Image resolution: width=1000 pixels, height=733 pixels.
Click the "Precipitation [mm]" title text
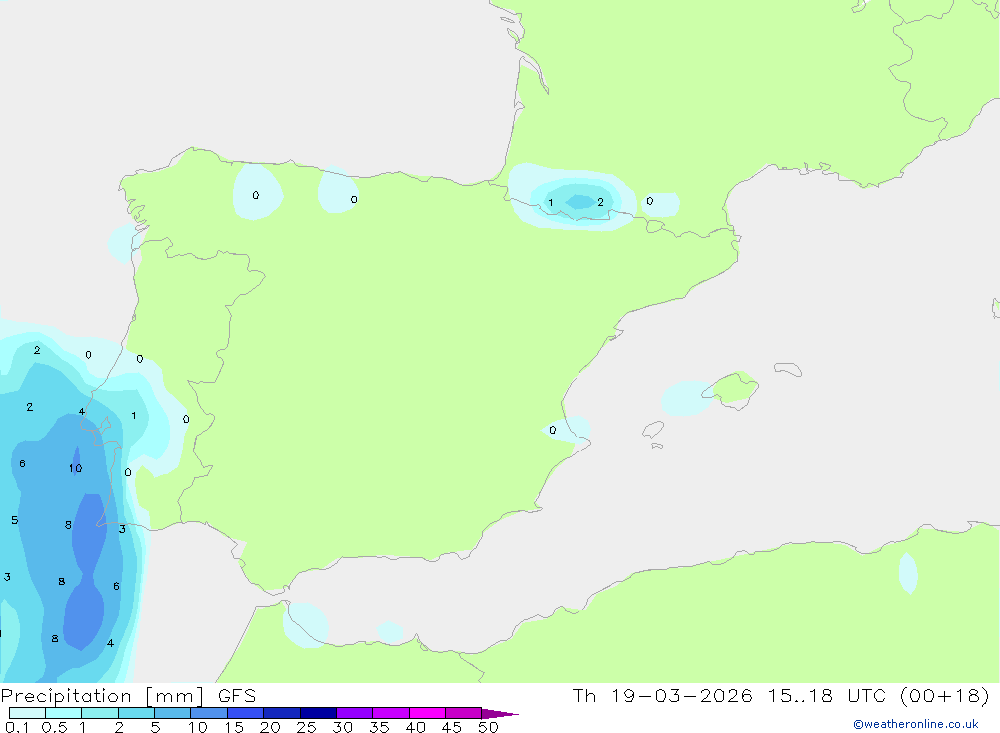(x=103, y=695)
